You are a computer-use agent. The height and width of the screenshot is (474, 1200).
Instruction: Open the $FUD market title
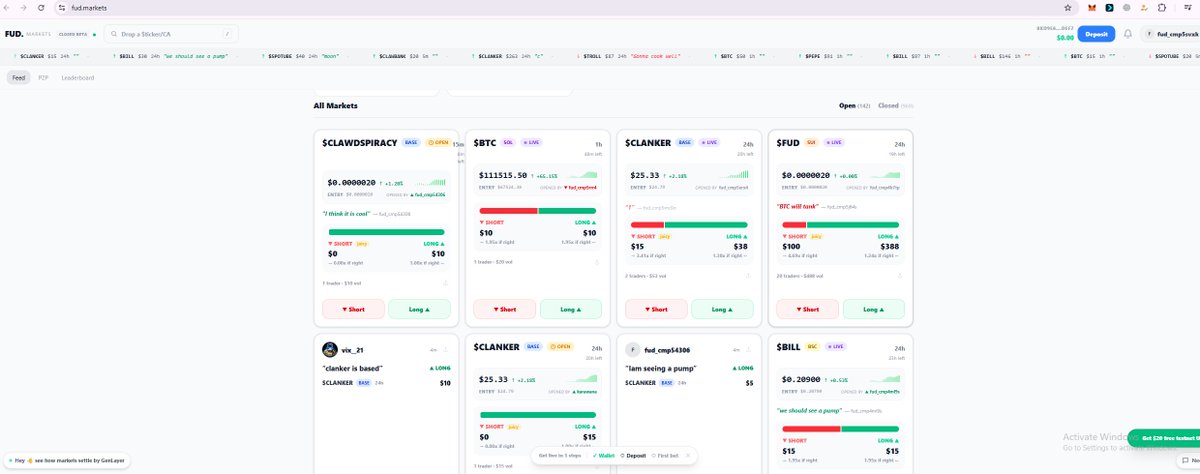point(789,143)
